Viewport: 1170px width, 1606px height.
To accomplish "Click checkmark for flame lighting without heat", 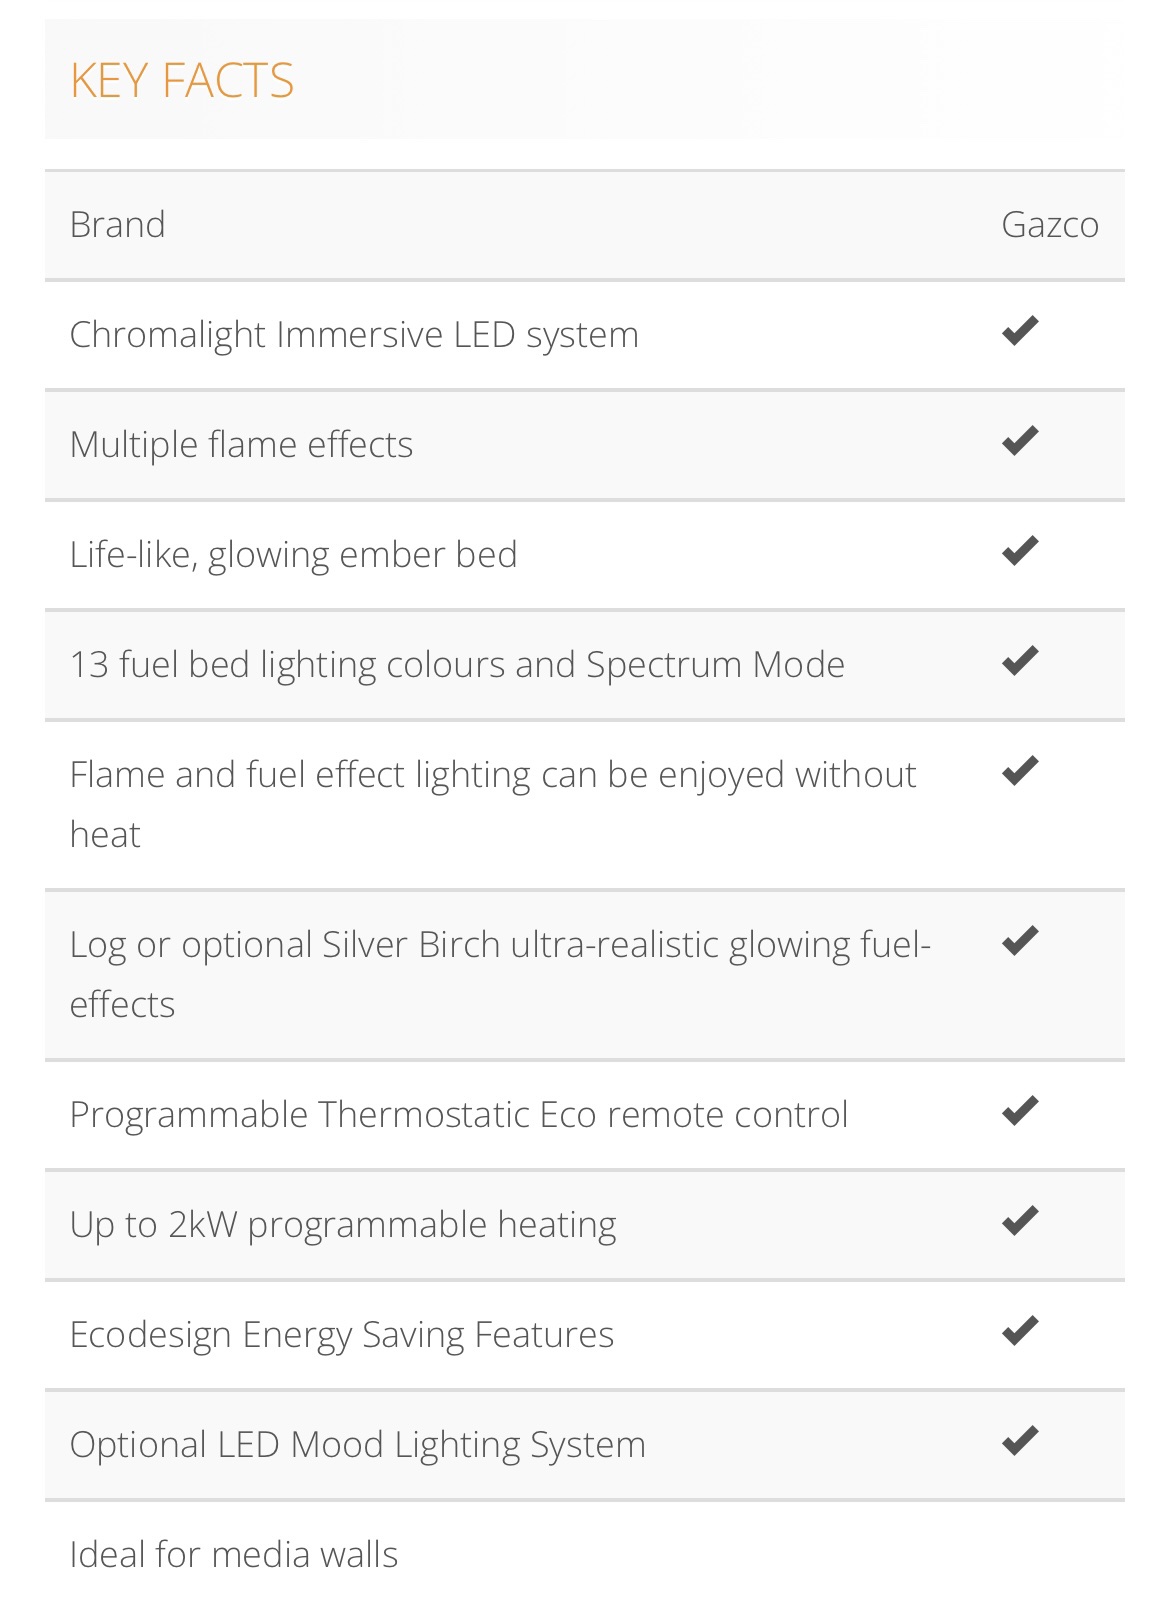I will point(1020,771).
